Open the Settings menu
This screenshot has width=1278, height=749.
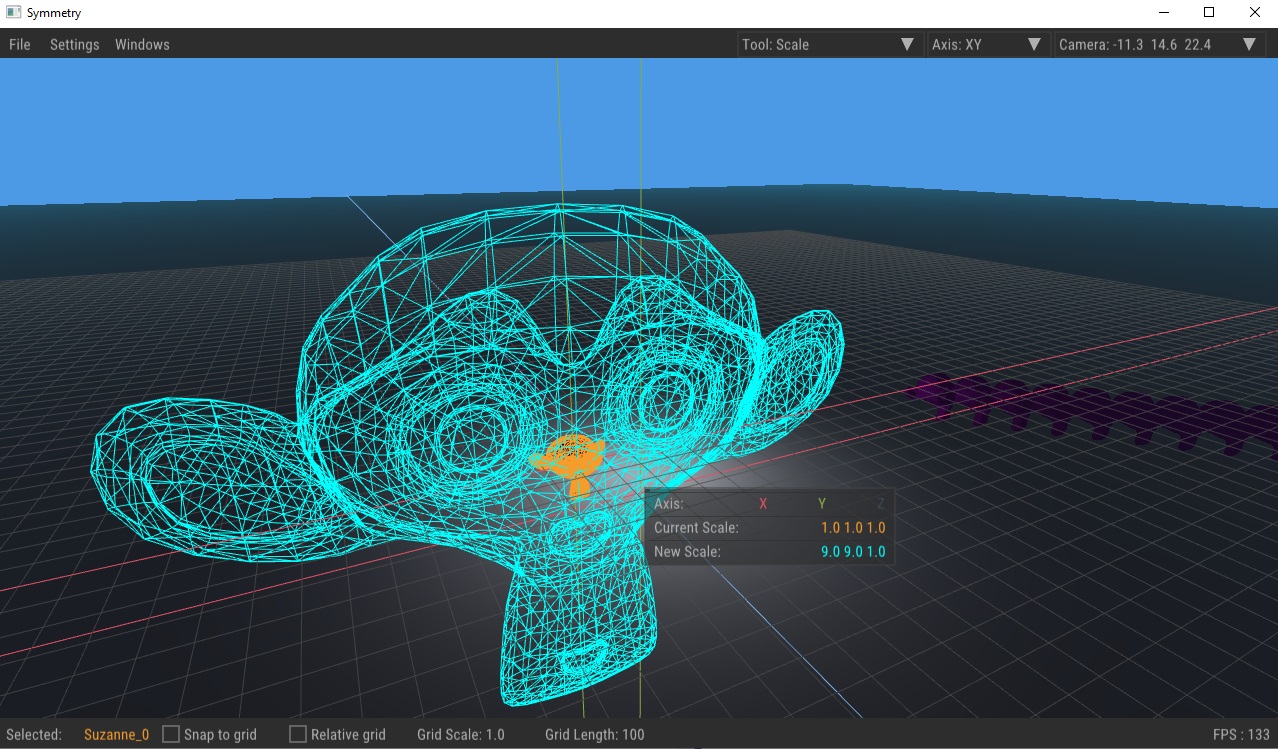click(74, 44)
